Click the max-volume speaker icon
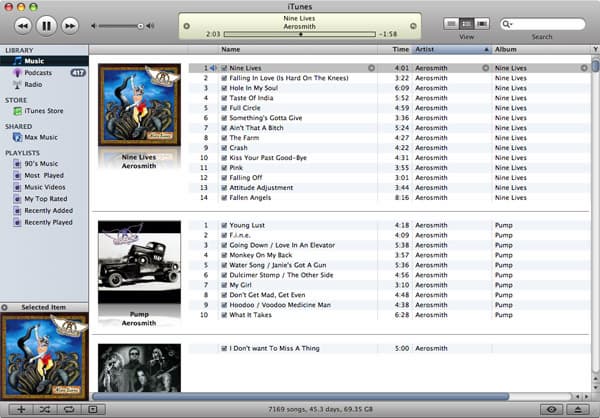The height and width of the screenshot is (418, 600). pyautogui.click(x=150, y=26)
